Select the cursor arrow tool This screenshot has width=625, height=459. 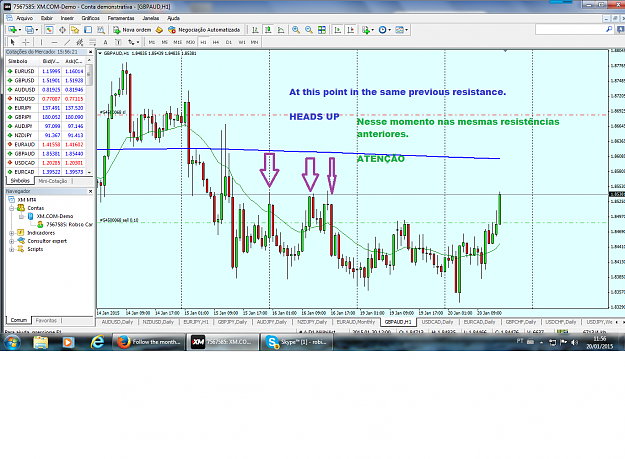point(12,42)
